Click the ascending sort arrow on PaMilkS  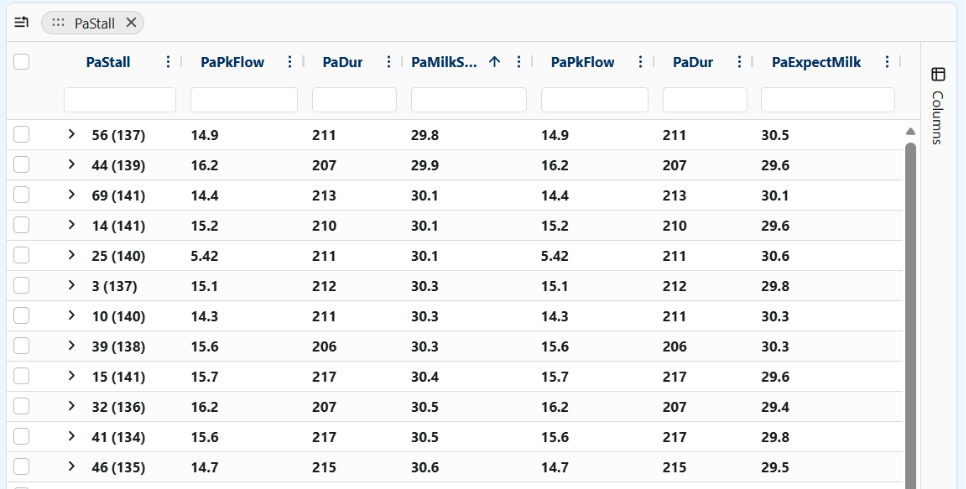point(495,62)
